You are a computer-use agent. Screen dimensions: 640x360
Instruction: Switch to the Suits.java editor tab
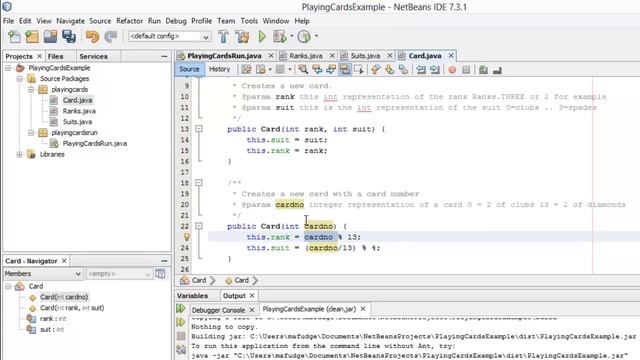point(365,56)
